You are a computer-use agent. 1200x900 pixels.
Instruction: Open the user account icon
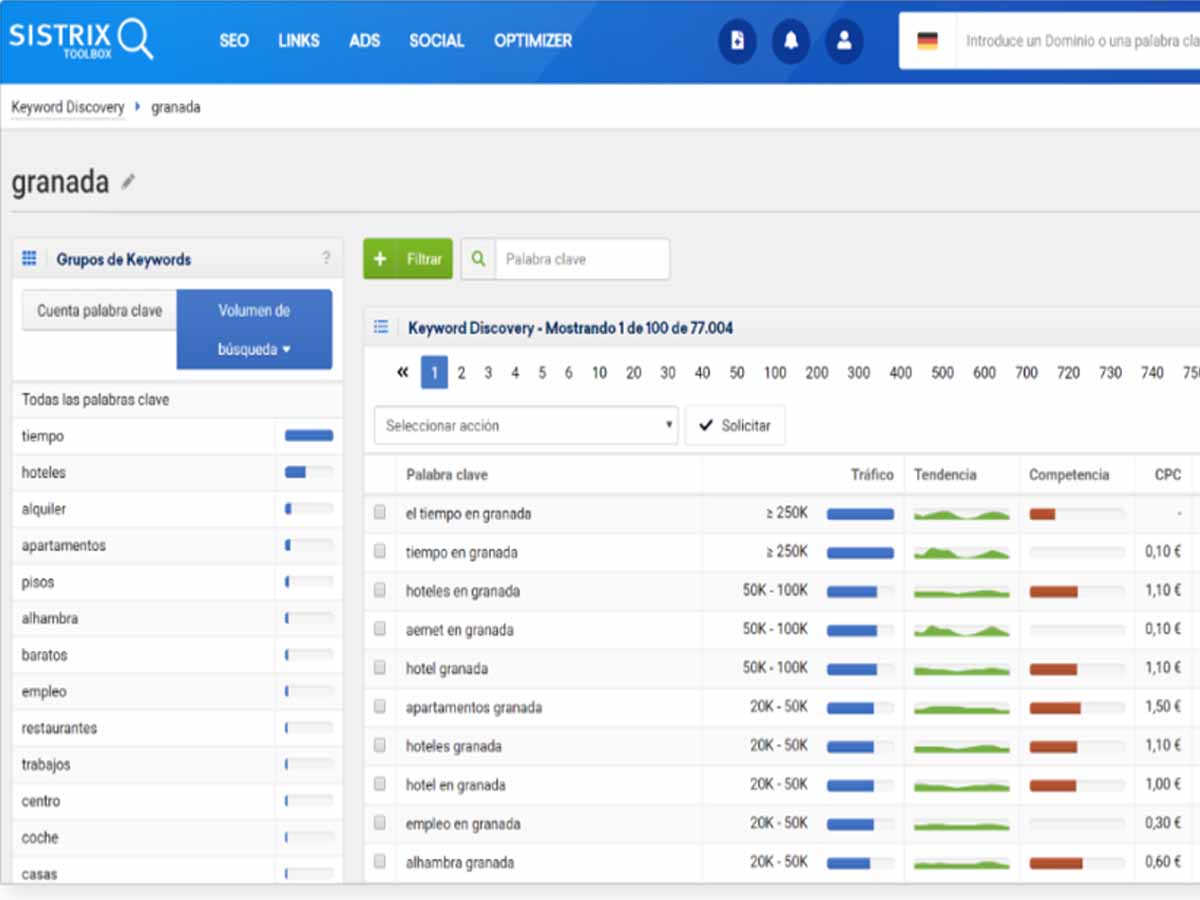coord(844,41)
